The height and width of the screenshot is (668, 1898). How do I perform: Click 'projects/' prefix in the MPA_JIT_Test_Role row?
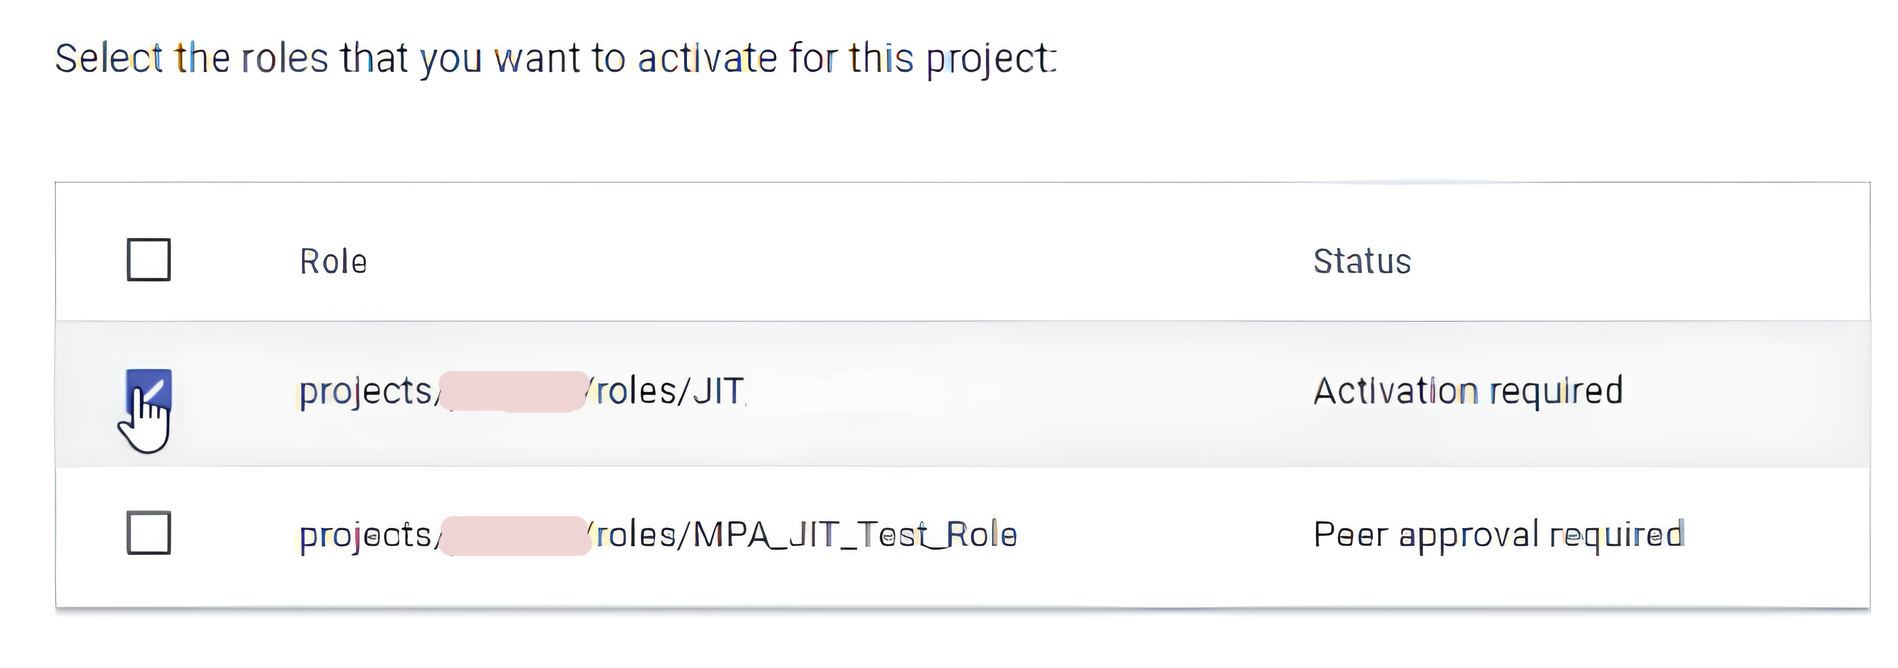[366, 535]
